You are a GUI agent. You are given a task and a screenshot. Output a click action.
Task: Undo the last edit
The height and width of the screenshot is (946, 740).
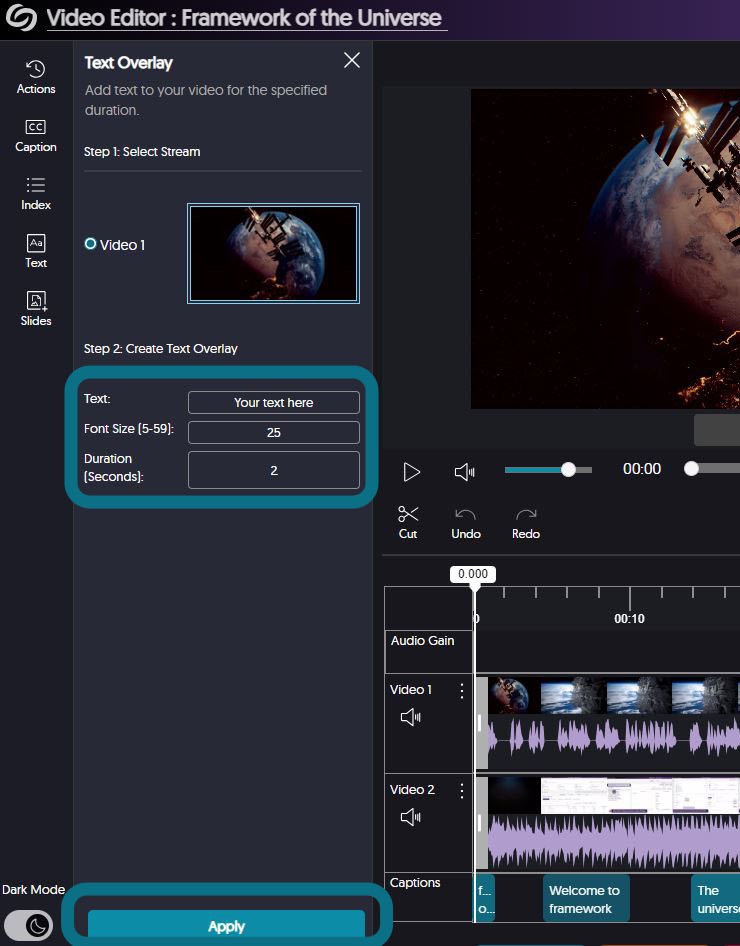pyautogui.click(x=466, y=522)
